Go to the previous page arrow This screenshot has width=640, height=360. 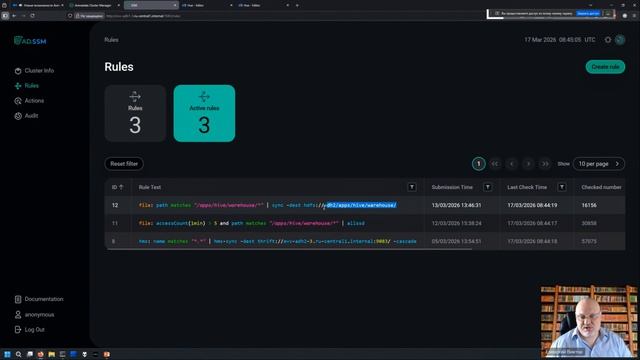[511, 164]
